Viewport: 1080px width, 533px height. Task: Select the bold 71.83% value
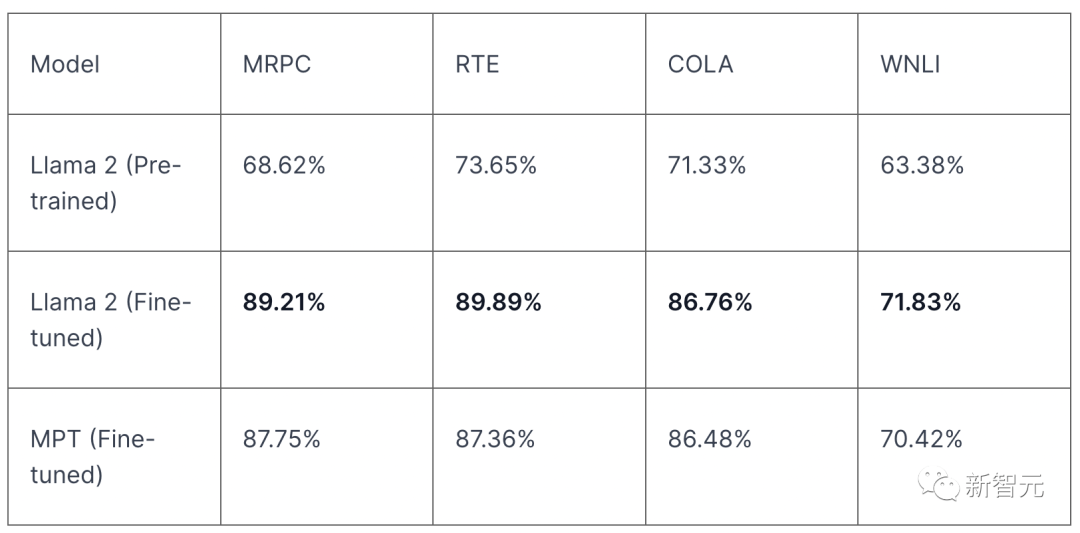[920, 302]
